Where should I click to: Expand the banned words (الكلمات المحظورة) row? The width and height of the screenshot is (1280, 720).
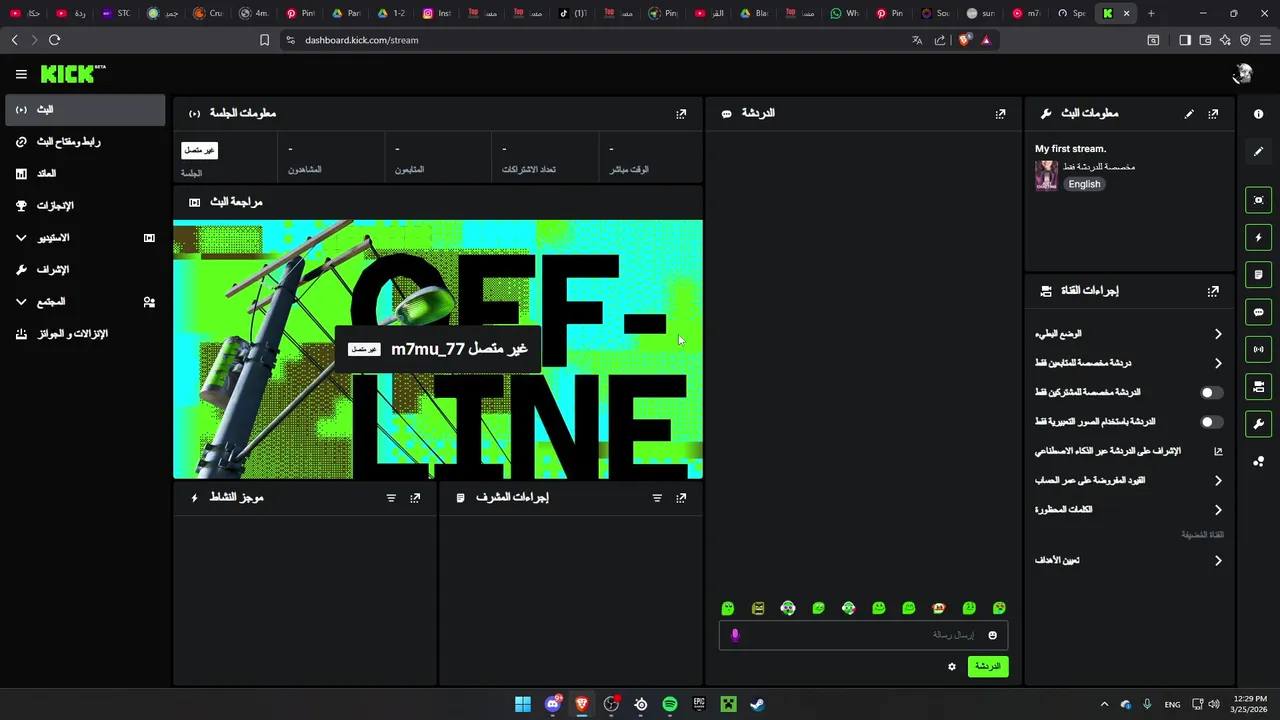1129,510
